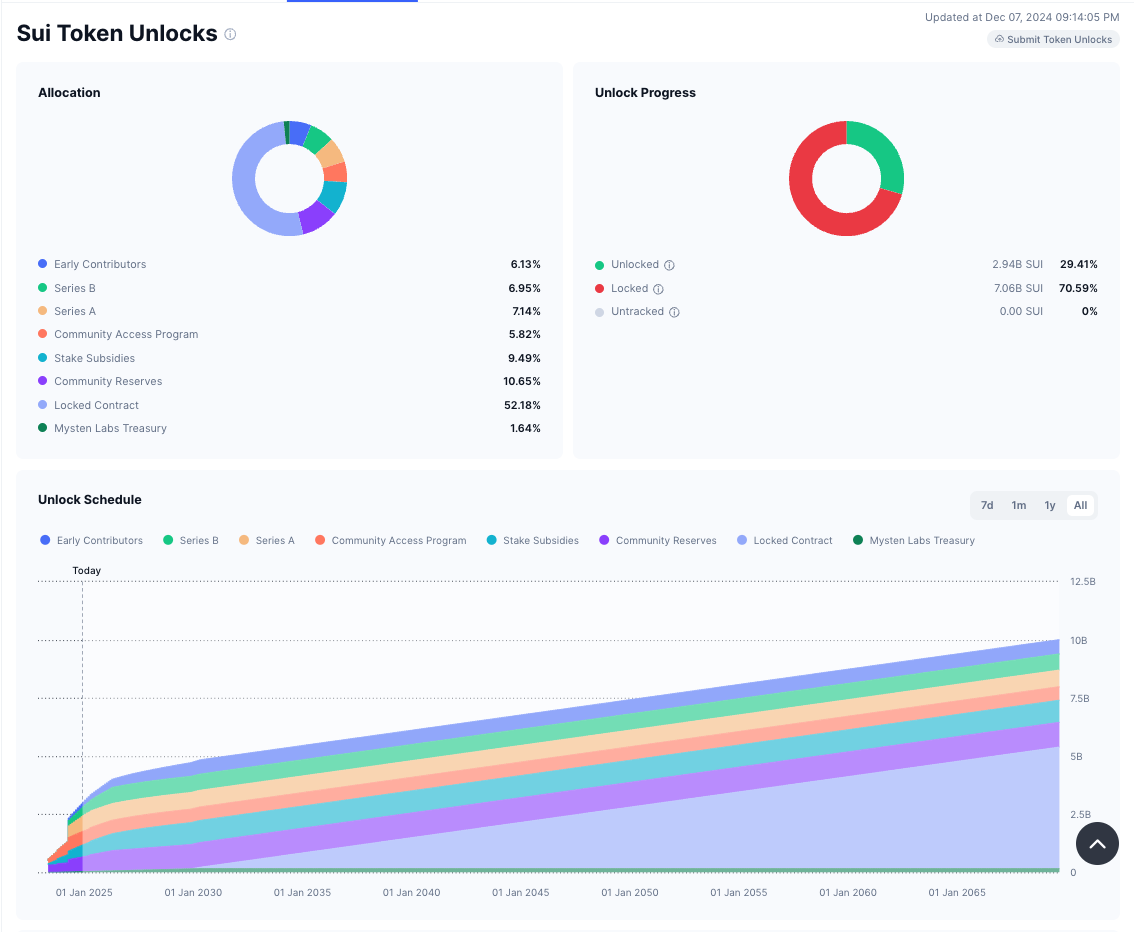Select the 10.65% allocation value

coord(522,381)
